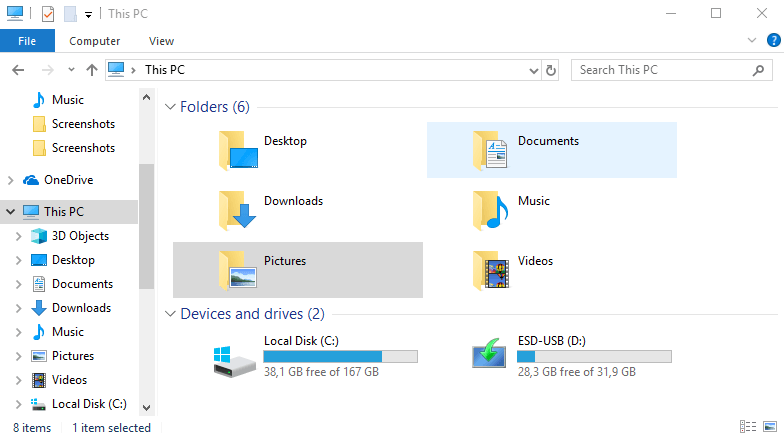Switch to Large icons view in status bar
The height and width of the screenshot is (437, 784).
click(770, 426)
